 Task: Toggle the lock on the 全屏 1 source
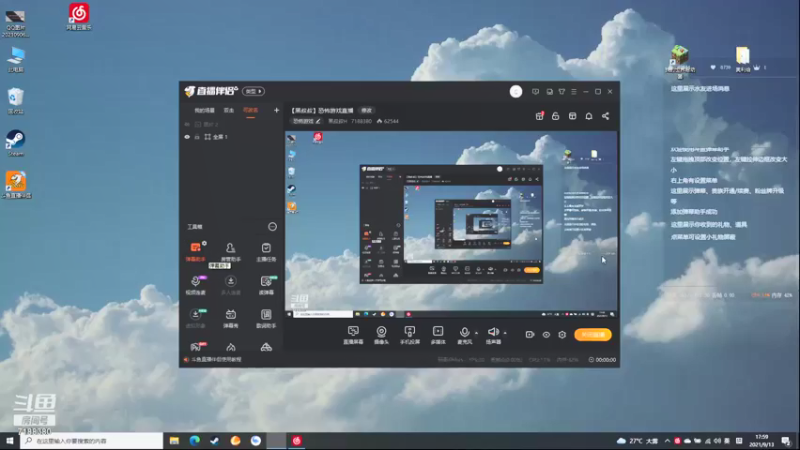point(197,137)
